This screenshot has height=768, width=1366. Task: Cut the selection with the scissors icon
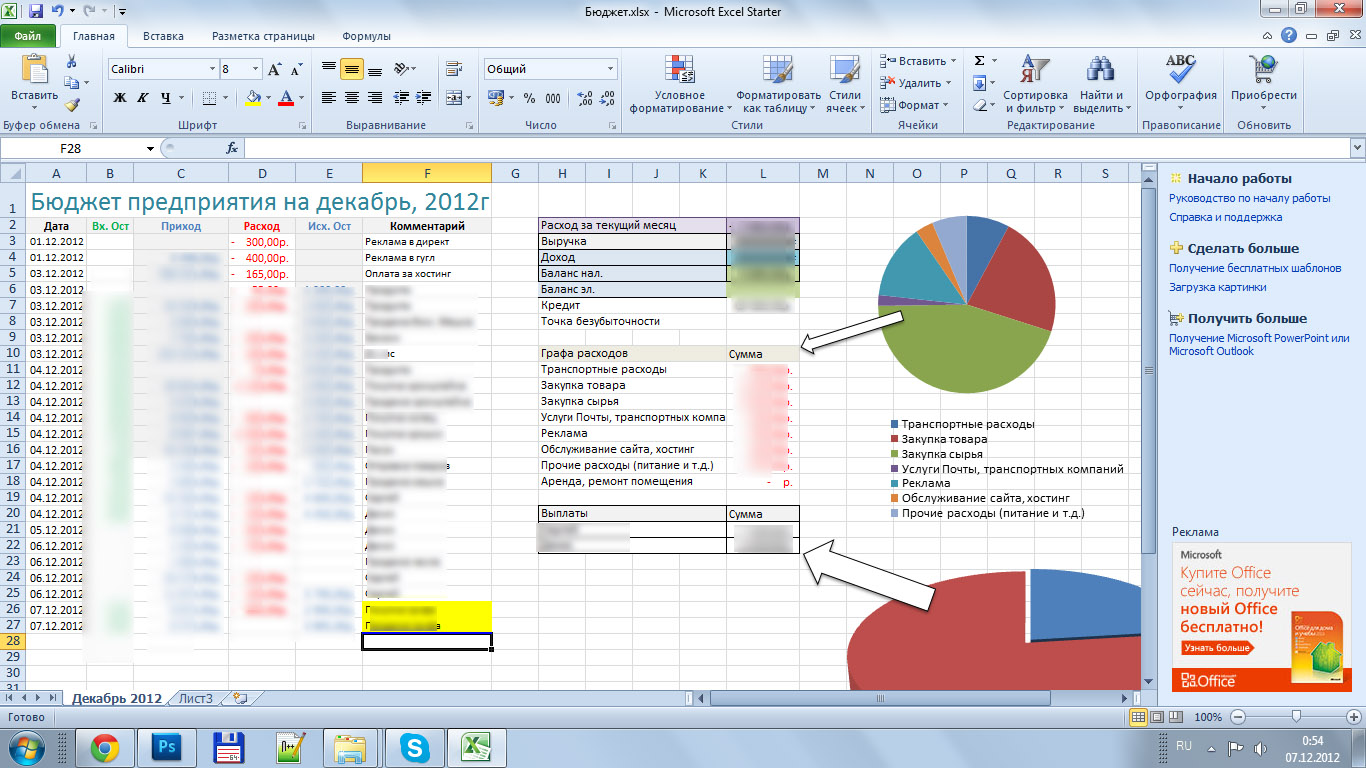(71, 63)
